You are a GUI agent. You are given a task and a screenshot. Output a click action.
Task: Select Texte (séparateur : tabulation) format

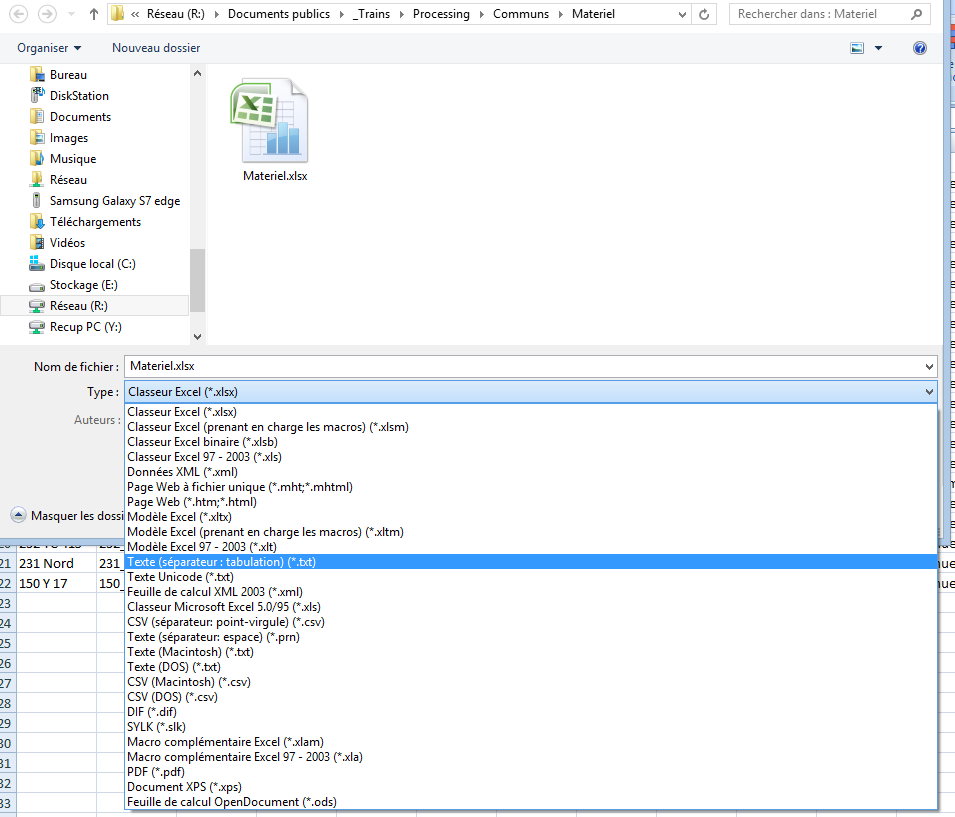[530, 562]
